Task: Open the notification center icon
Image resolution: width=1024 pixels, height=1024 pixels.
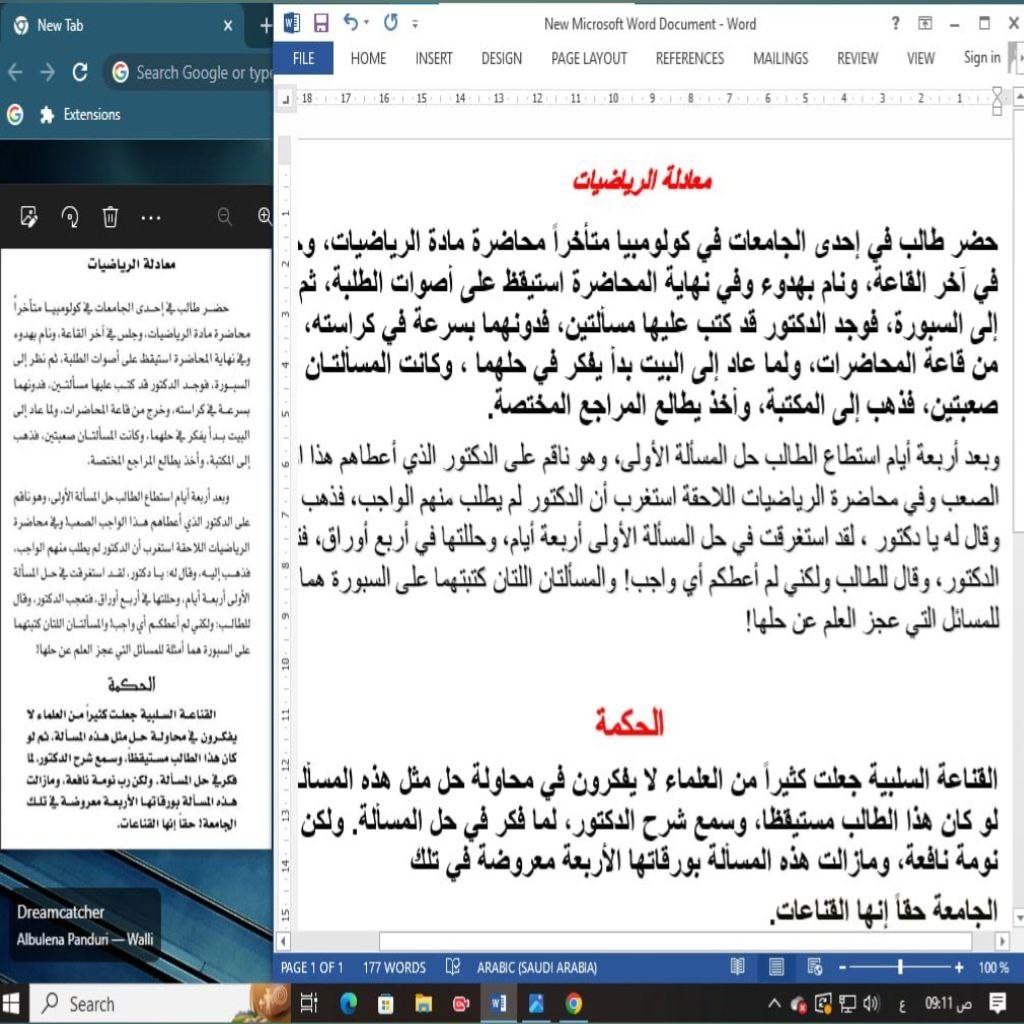Action: (997, 1002)
